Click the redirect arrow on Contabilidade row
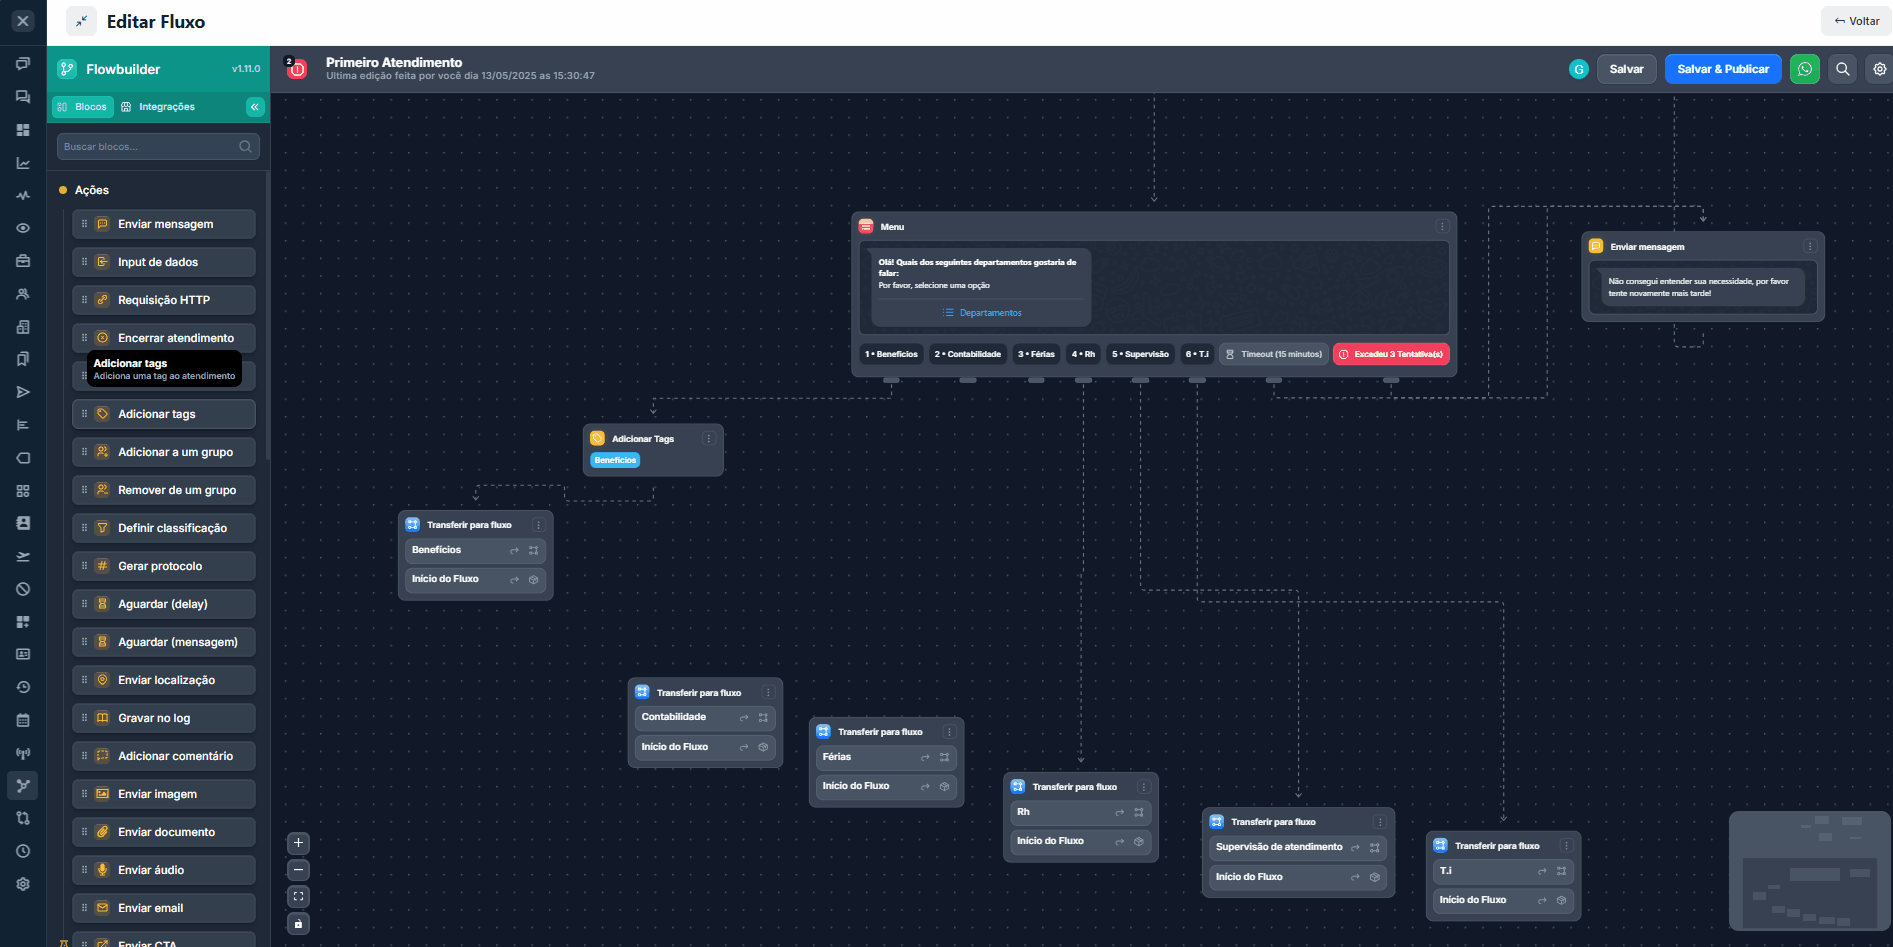1893x947 pixels. [743, 718]
